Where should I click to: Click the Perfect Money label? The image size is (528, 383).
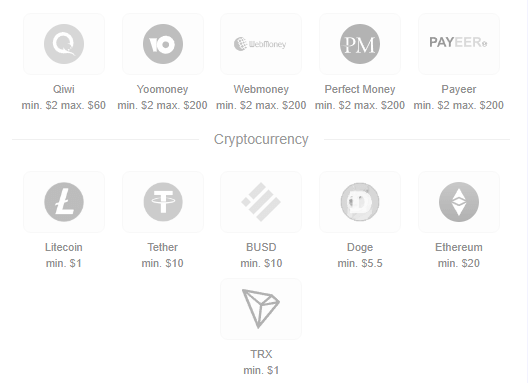360,89
